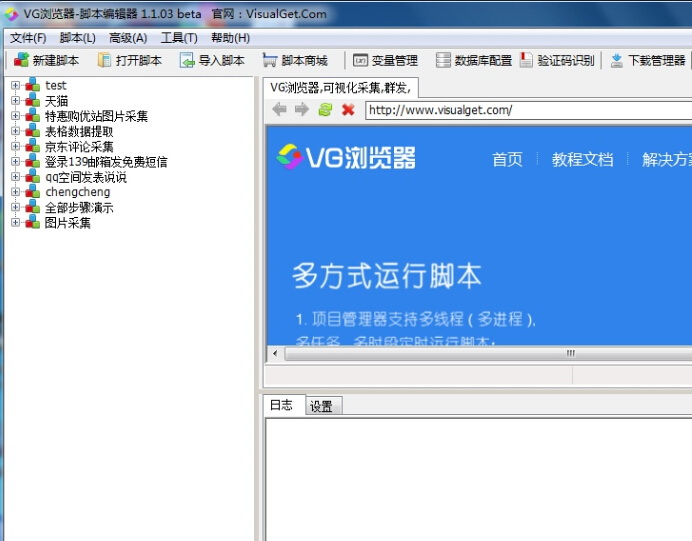
Task: Click the cube icon beside 表格数据提取
Action: [32, 131]
